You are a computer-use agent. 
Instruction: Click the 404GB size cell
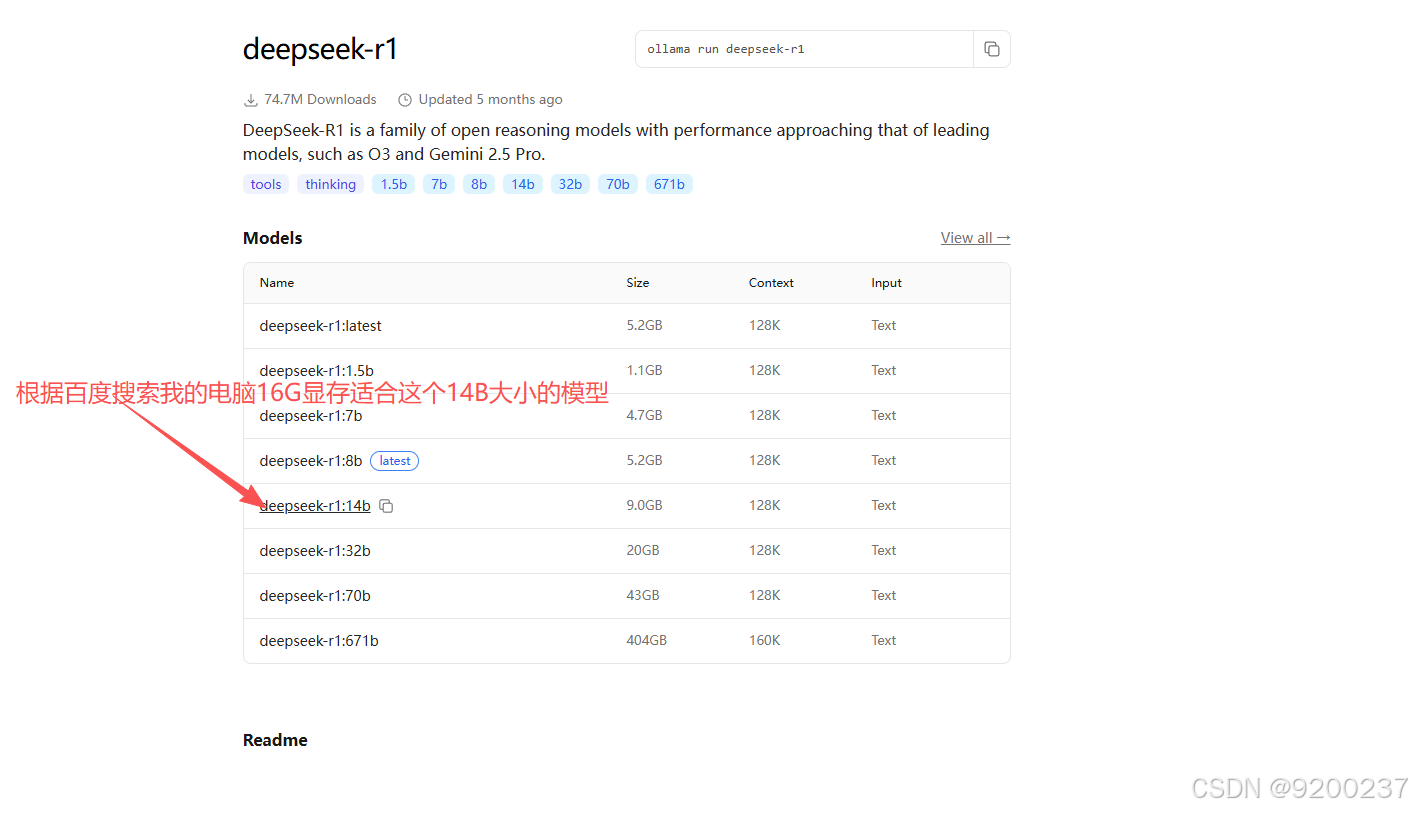point(646,641)
